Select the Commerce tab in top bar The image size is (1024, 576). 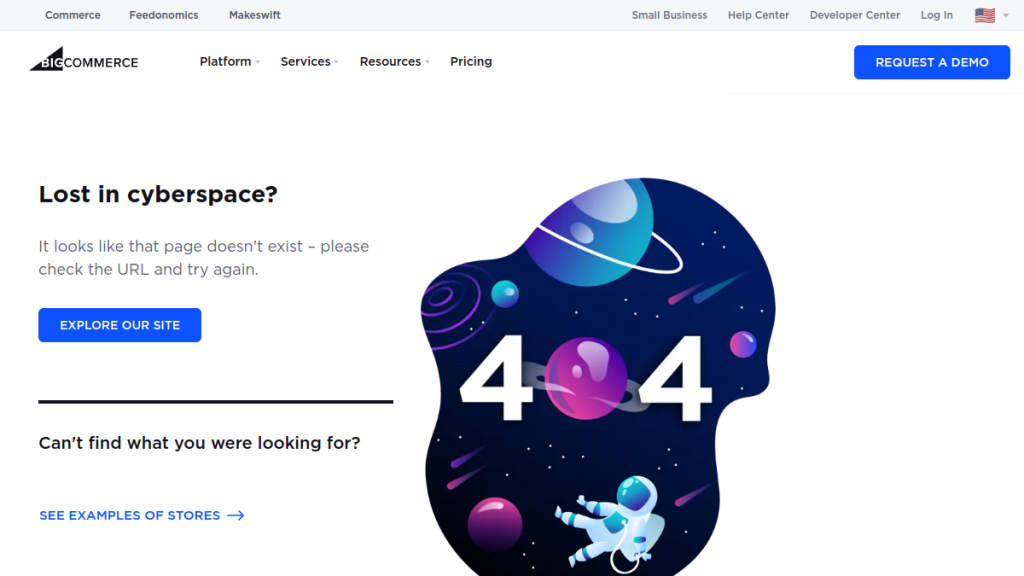pyautogui.click(x=73, y=15)
